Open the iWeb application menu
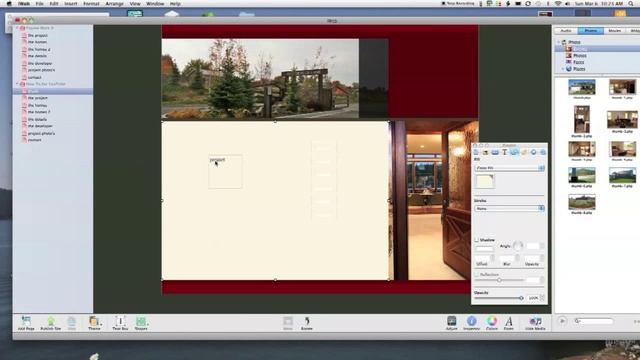This screenshot has width=640, height=360. point(24,4)
